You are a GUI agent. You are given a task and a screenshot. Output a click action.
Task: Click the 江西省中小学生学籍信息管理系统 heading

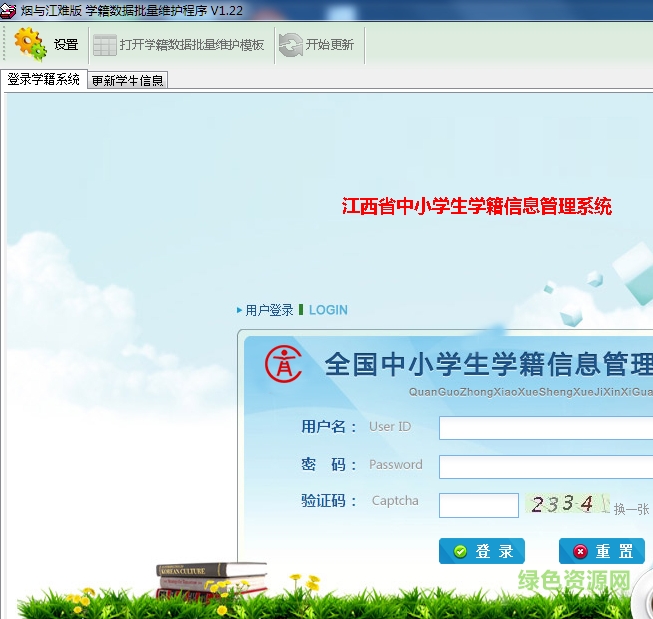point(477,206)
